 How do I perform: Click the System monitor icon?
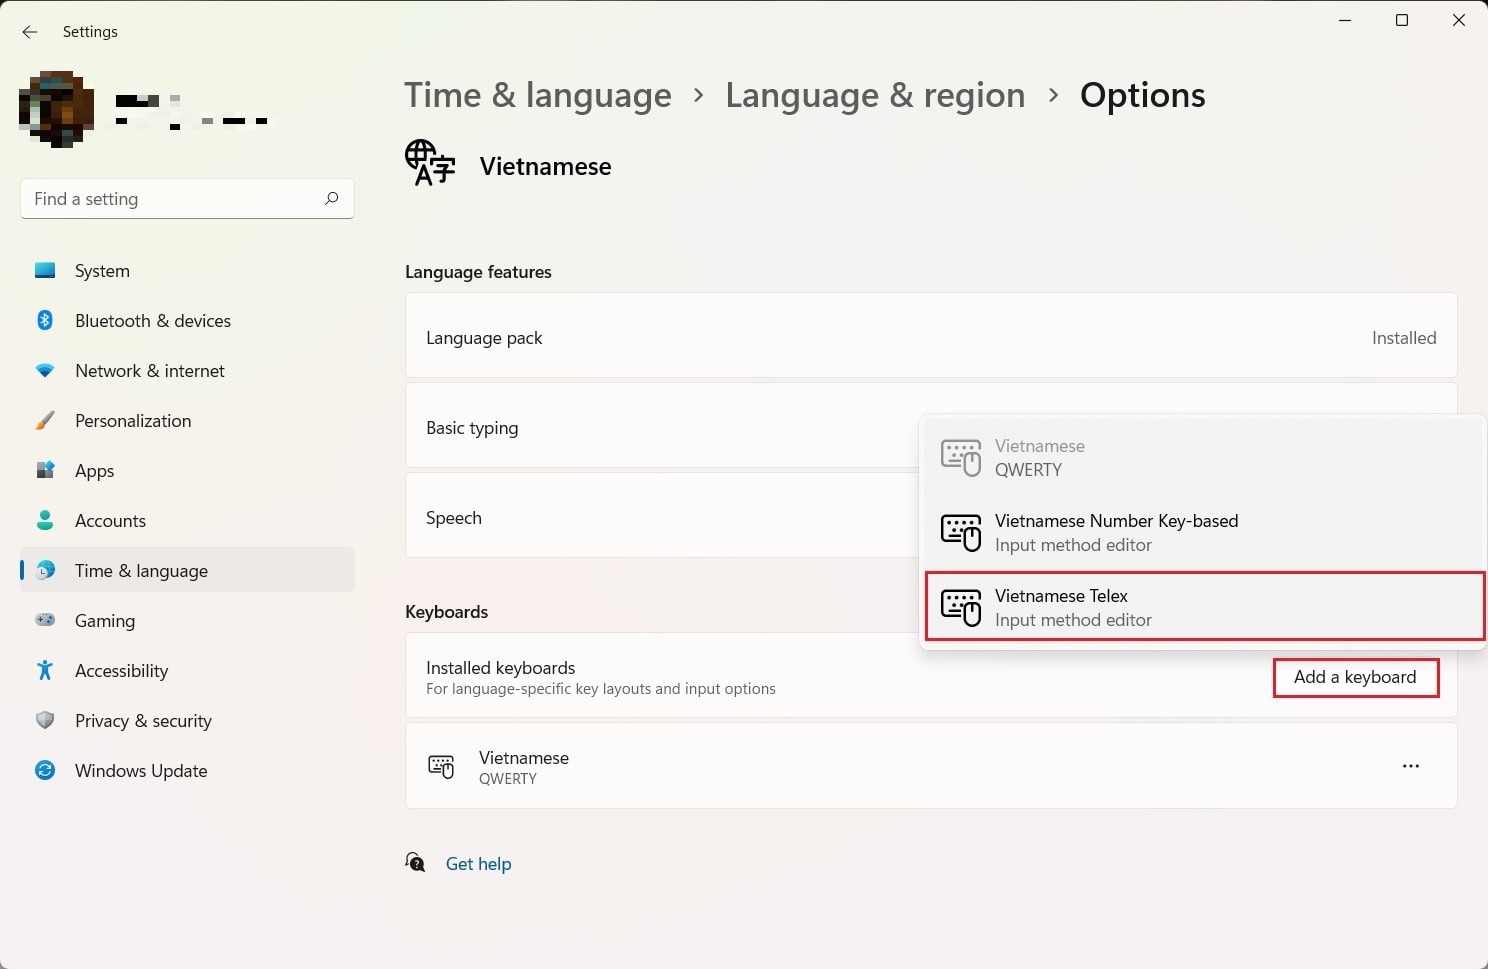pos(45,270)
